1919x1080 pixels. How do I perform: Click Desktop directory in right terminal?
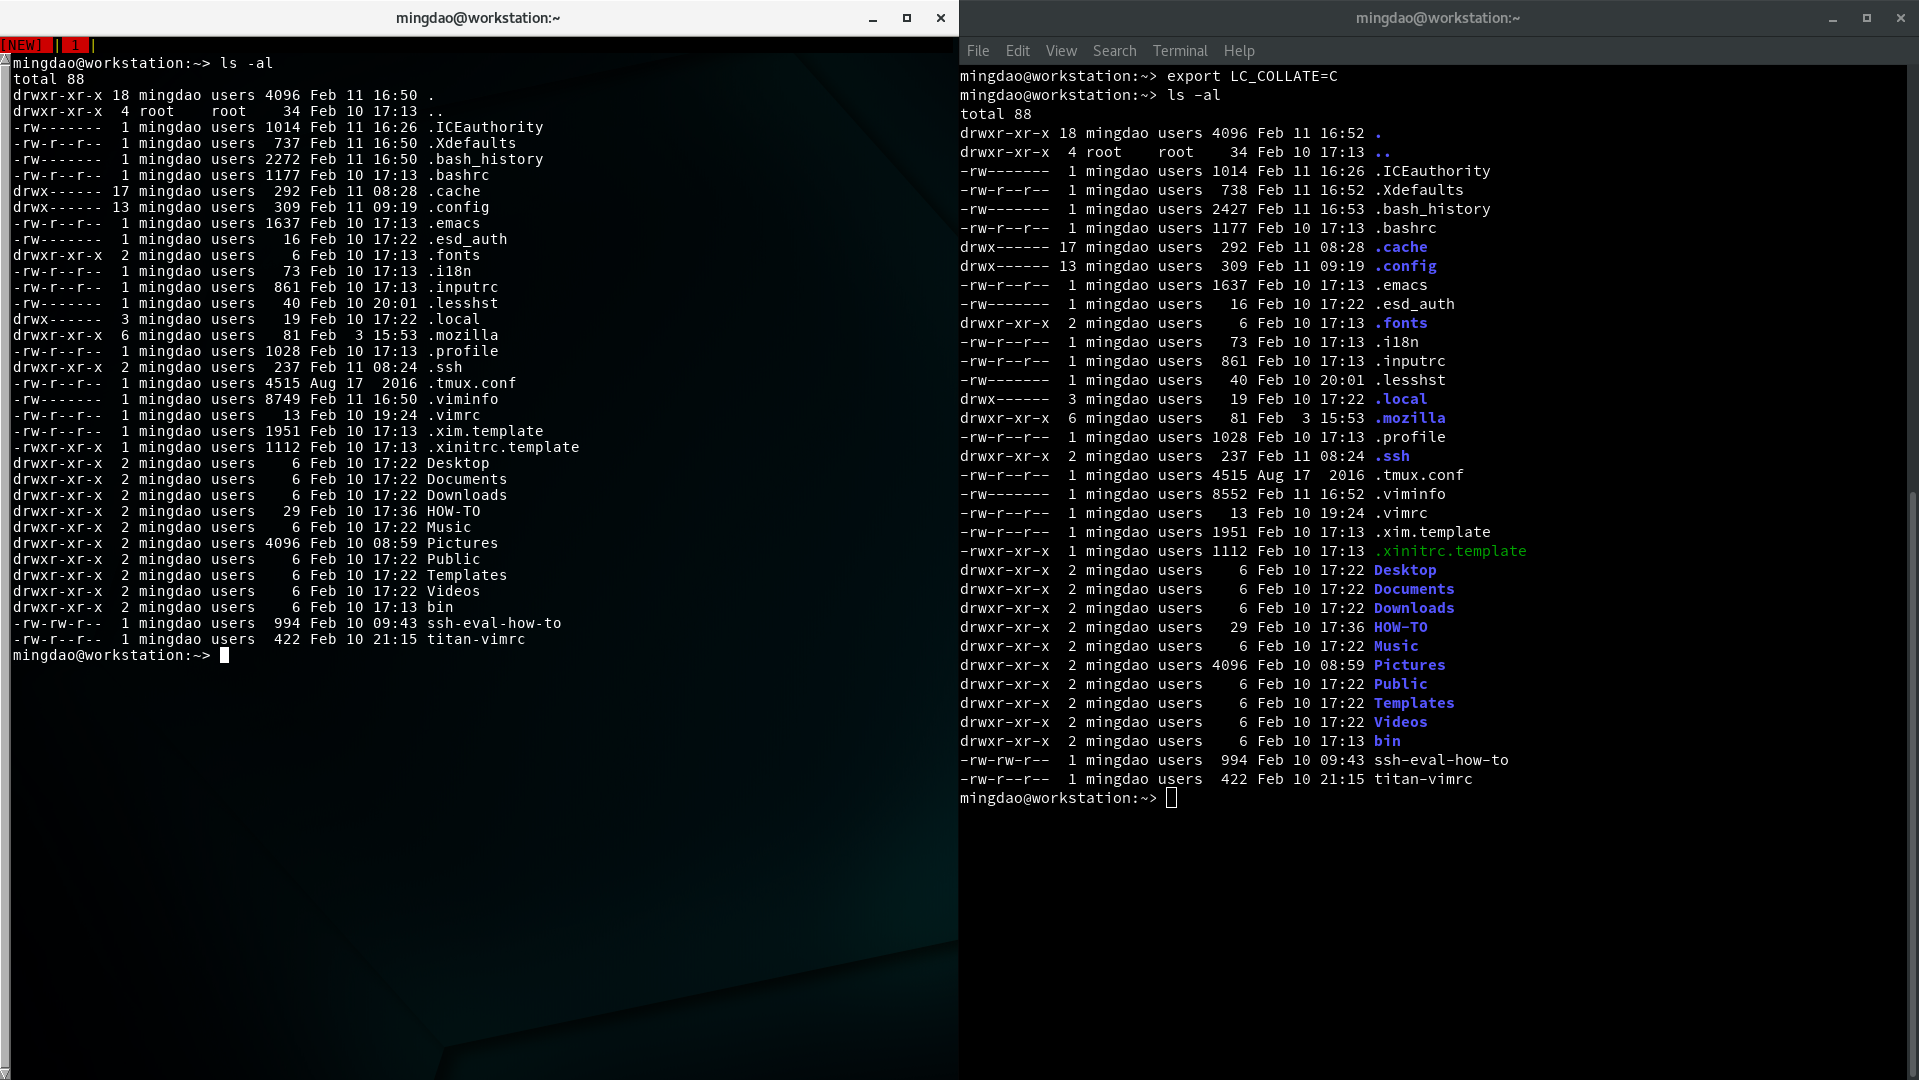(1405, 570)
